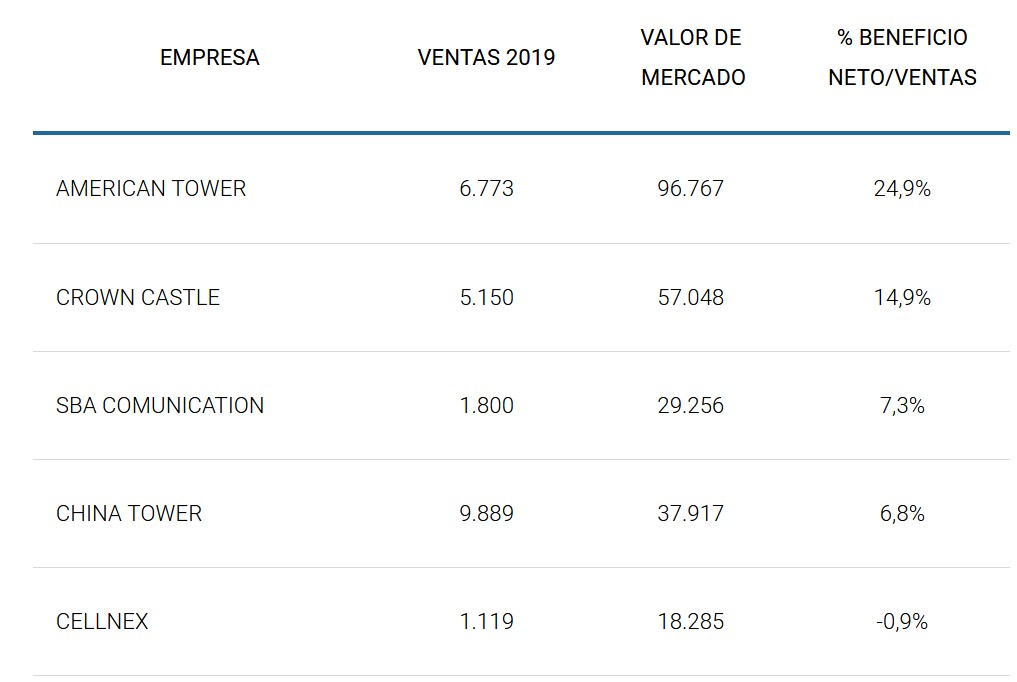Click the % BENEFICIO NETO/VENTAS header
The height and width of the screenshot is (682, 1017).
click(902, 58)
